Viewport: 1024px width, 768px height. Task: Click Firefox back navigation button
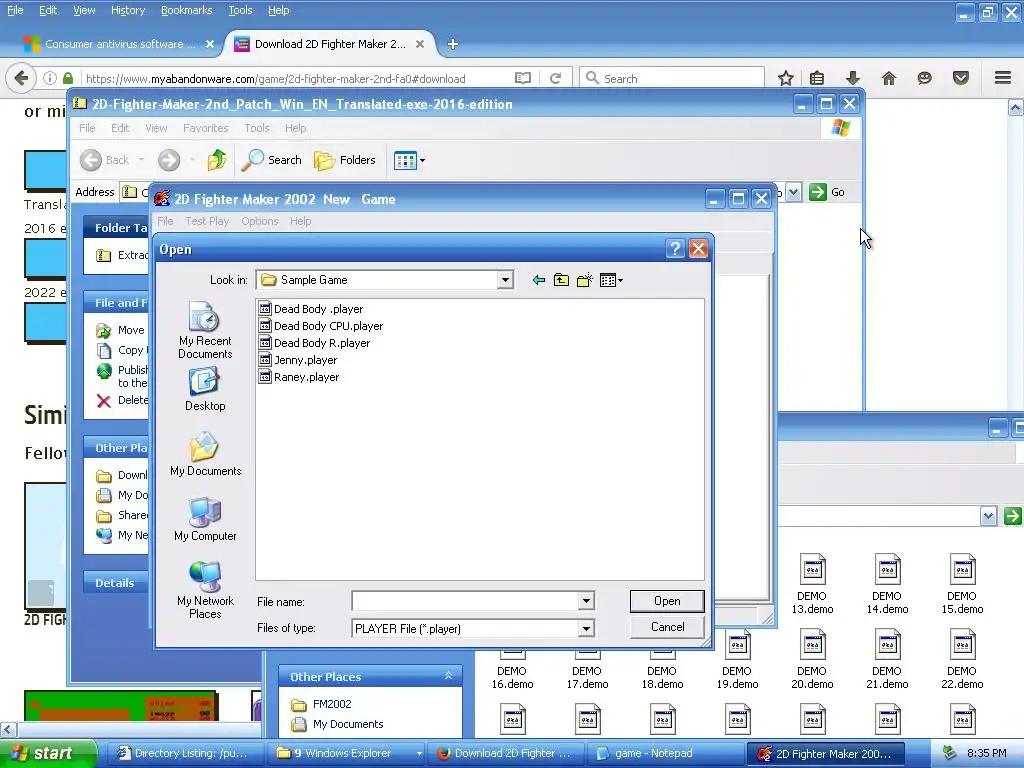21,78
